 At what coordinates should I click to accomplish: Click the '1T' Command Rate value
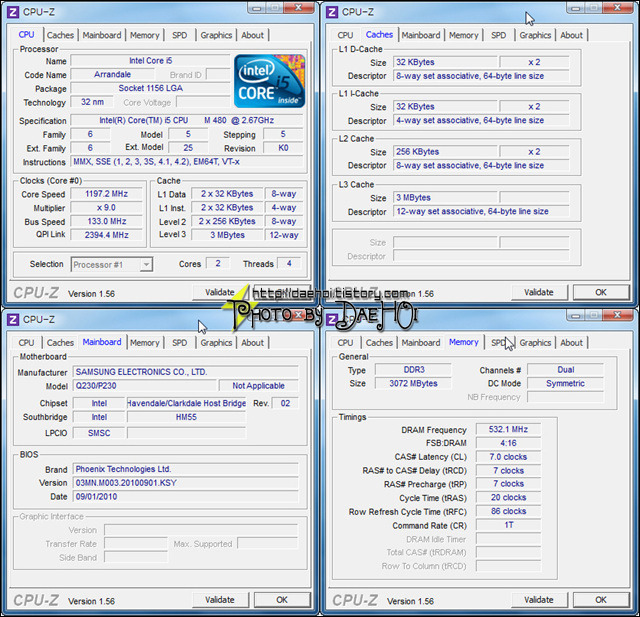pyautogui.click(x=509, y=525)
